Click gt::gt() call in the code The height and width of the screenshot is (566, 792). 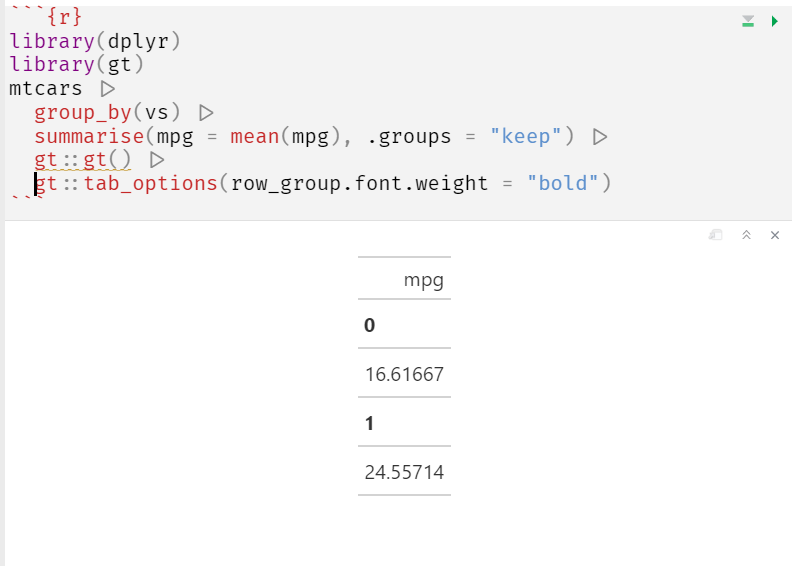pos(83,160)
